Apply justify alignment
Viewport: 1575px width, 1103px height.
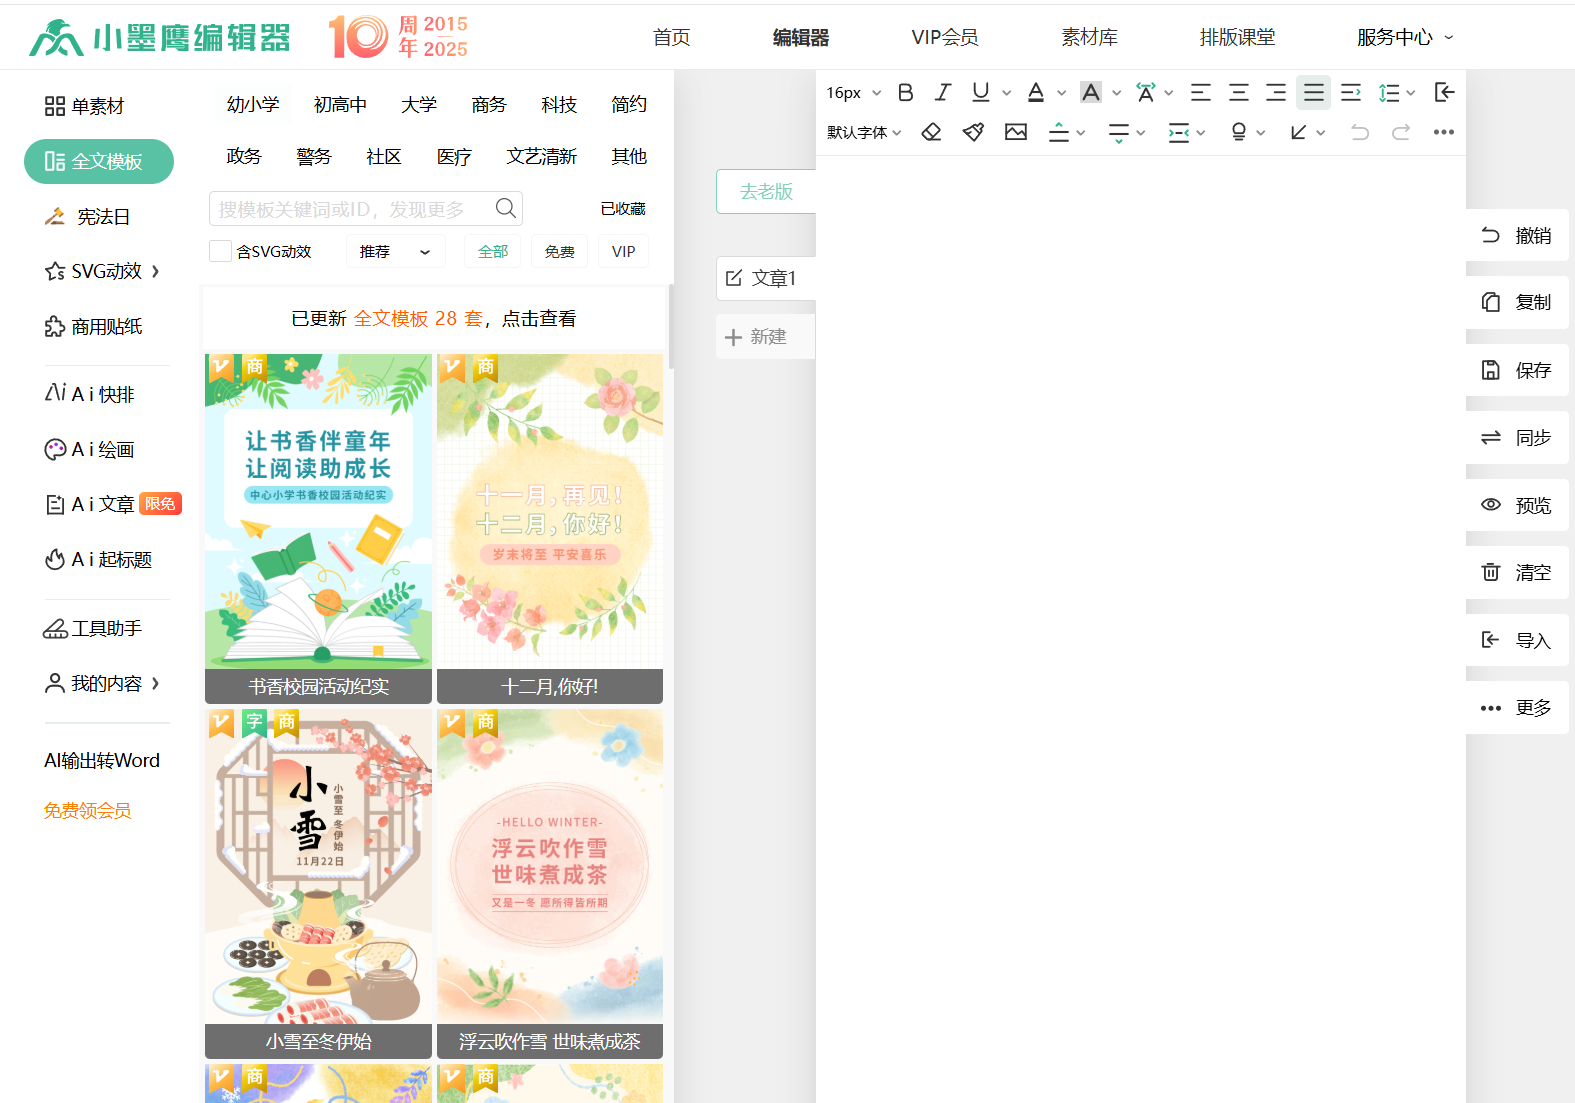(1313, 93)
